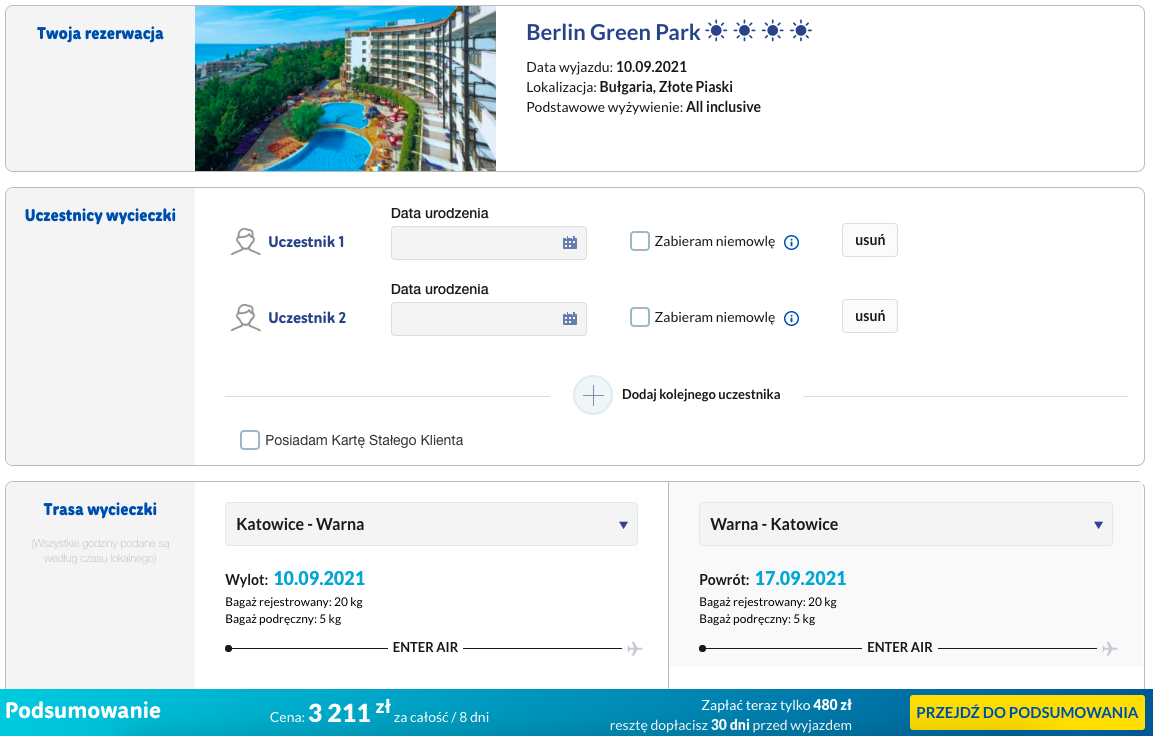Image resolution: width=1153 pixels, height=736 pixels.
Task: Click info icon next to Uczestnik 2 infant option
Action: (791, 318)
